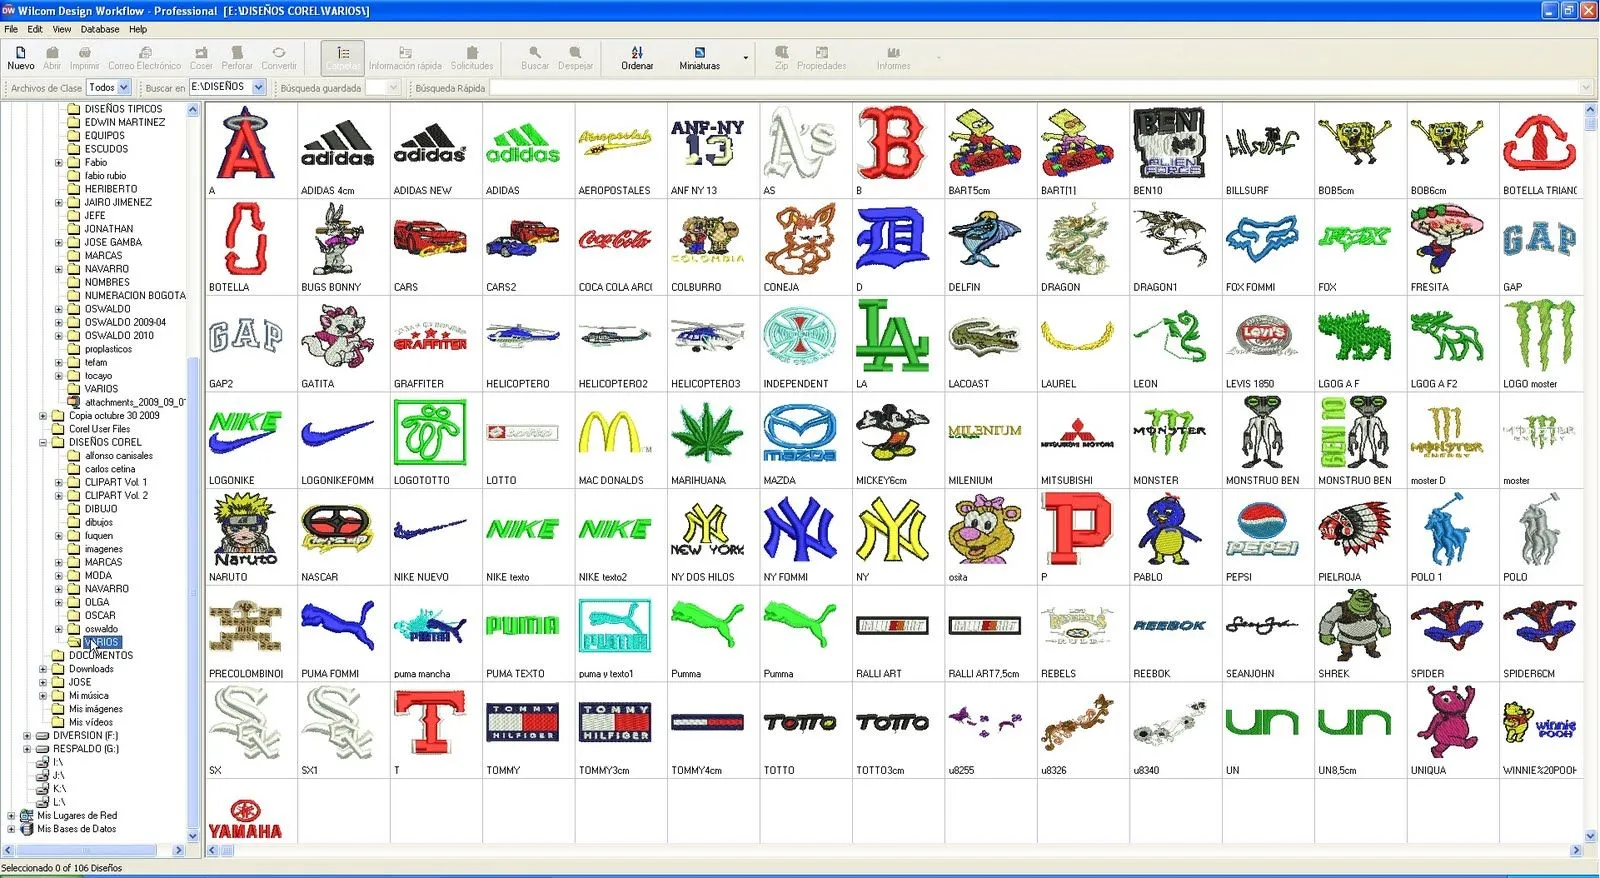Screen dimensions: 1600x878
Task: Expand the DIVERSION (F:) drive node
Action: [x=27, y=736]
